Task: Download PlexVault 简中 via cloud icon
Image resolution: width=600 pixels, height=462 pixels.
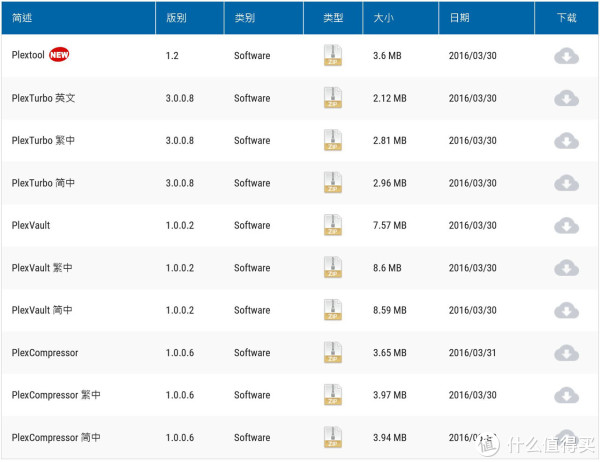Action: pyautogui.click(x=566, y=310)
